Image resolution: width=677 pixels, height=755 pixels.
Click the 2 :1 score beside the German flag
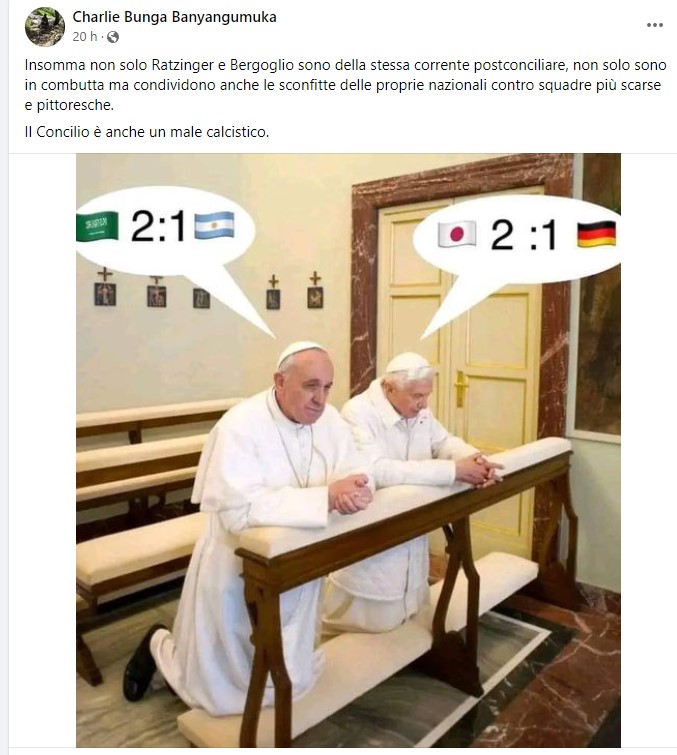pos(524,234)
